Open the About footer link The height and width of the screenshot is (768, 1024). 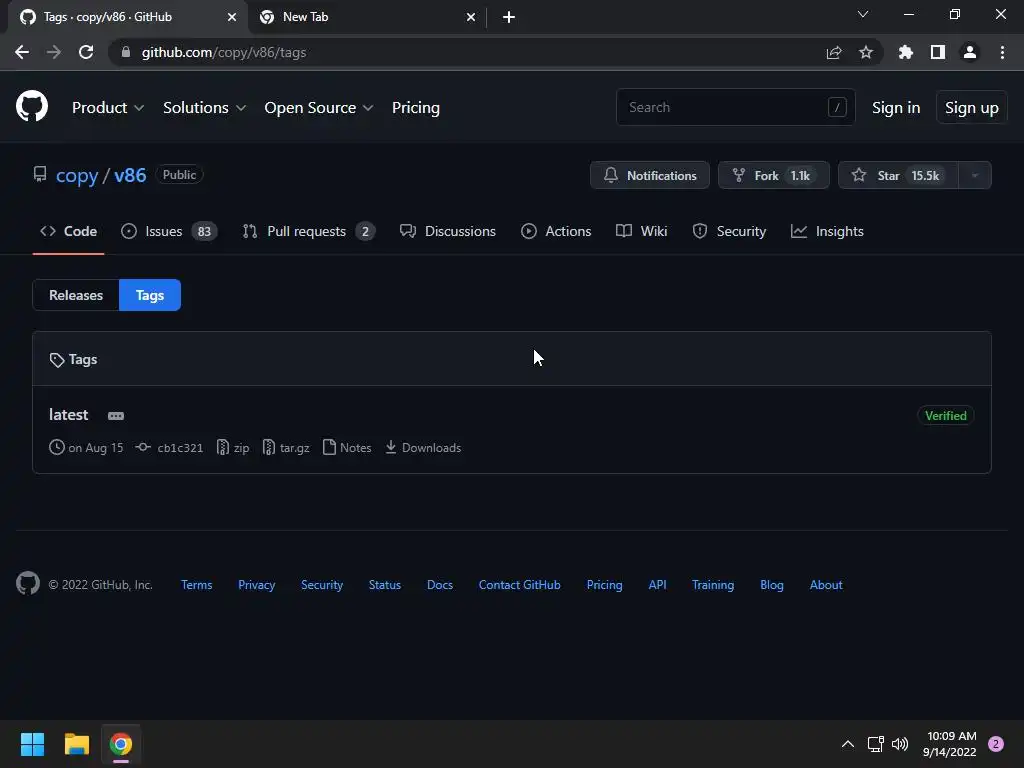coord(826,585)
